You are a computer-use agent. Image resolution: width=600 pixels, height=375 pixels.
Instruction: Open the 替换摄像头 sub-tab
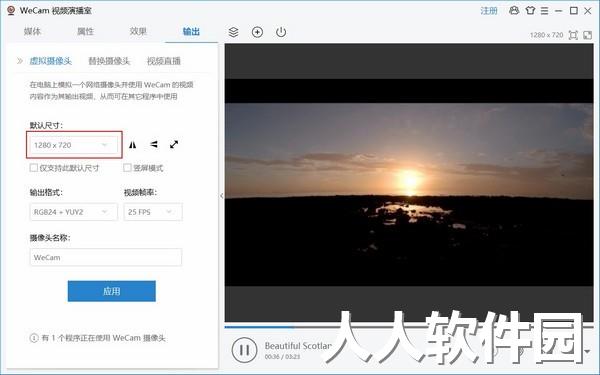click(109, 61)
